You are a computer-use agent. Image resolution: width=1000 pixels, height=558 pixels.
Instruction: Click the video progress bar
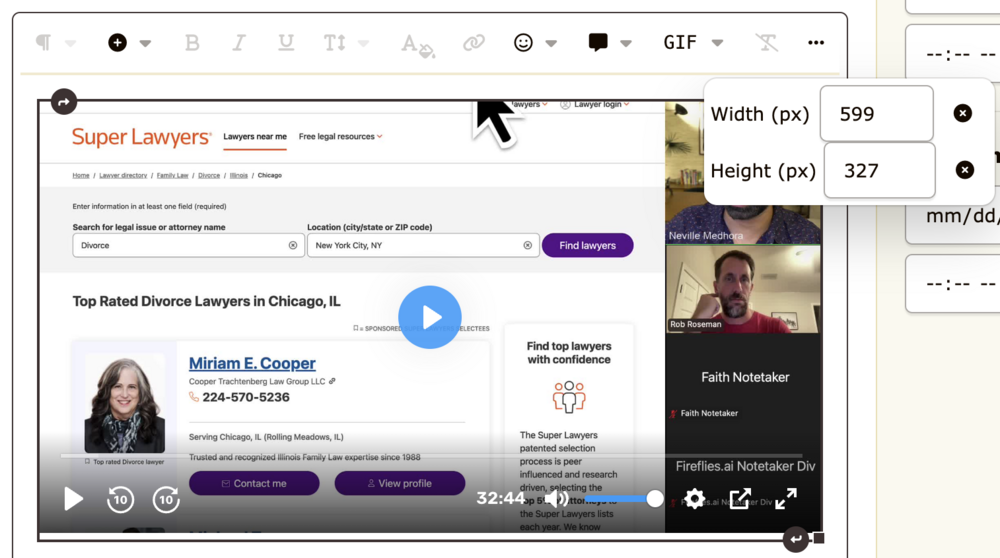pyautogui.click(x=431, y=455)
